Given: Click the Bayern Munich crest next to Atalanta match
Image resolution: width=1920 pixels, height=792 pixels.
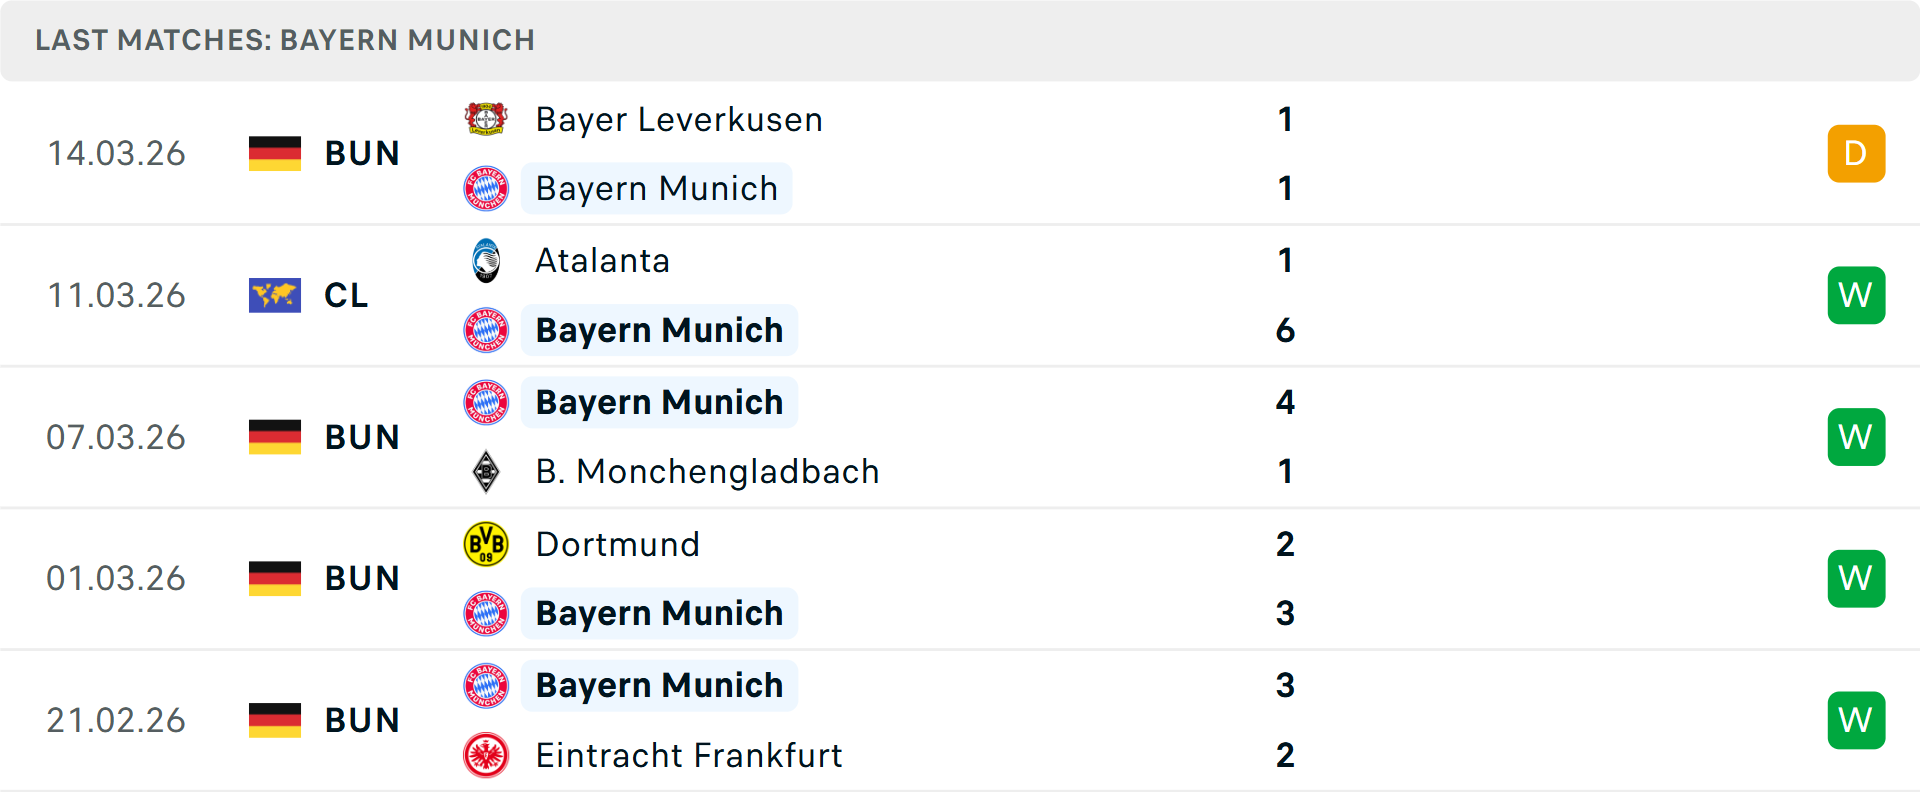Looking at the screenshot, I should click(486, 330).
